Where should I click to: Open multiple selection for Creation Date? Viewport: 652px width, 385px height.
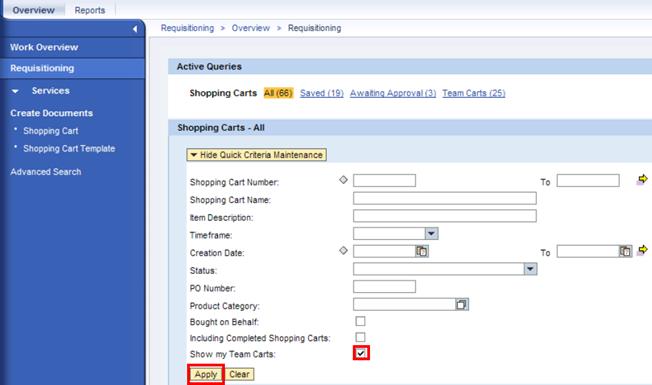[x=642, y=250]
